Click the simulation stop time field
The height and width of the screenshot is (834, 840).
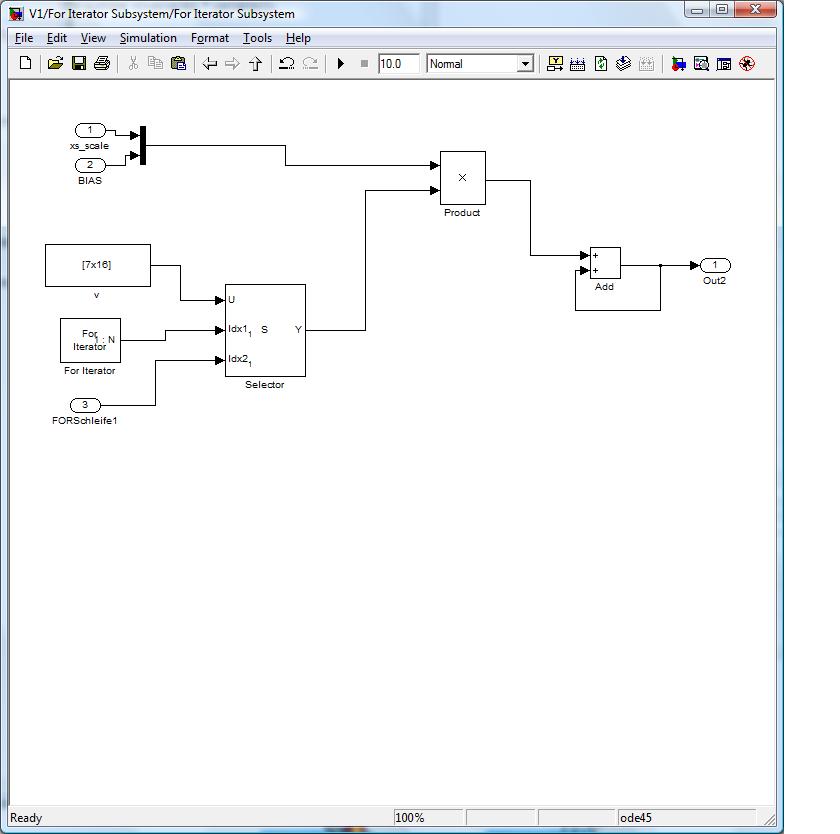click(x=397, y=64)
